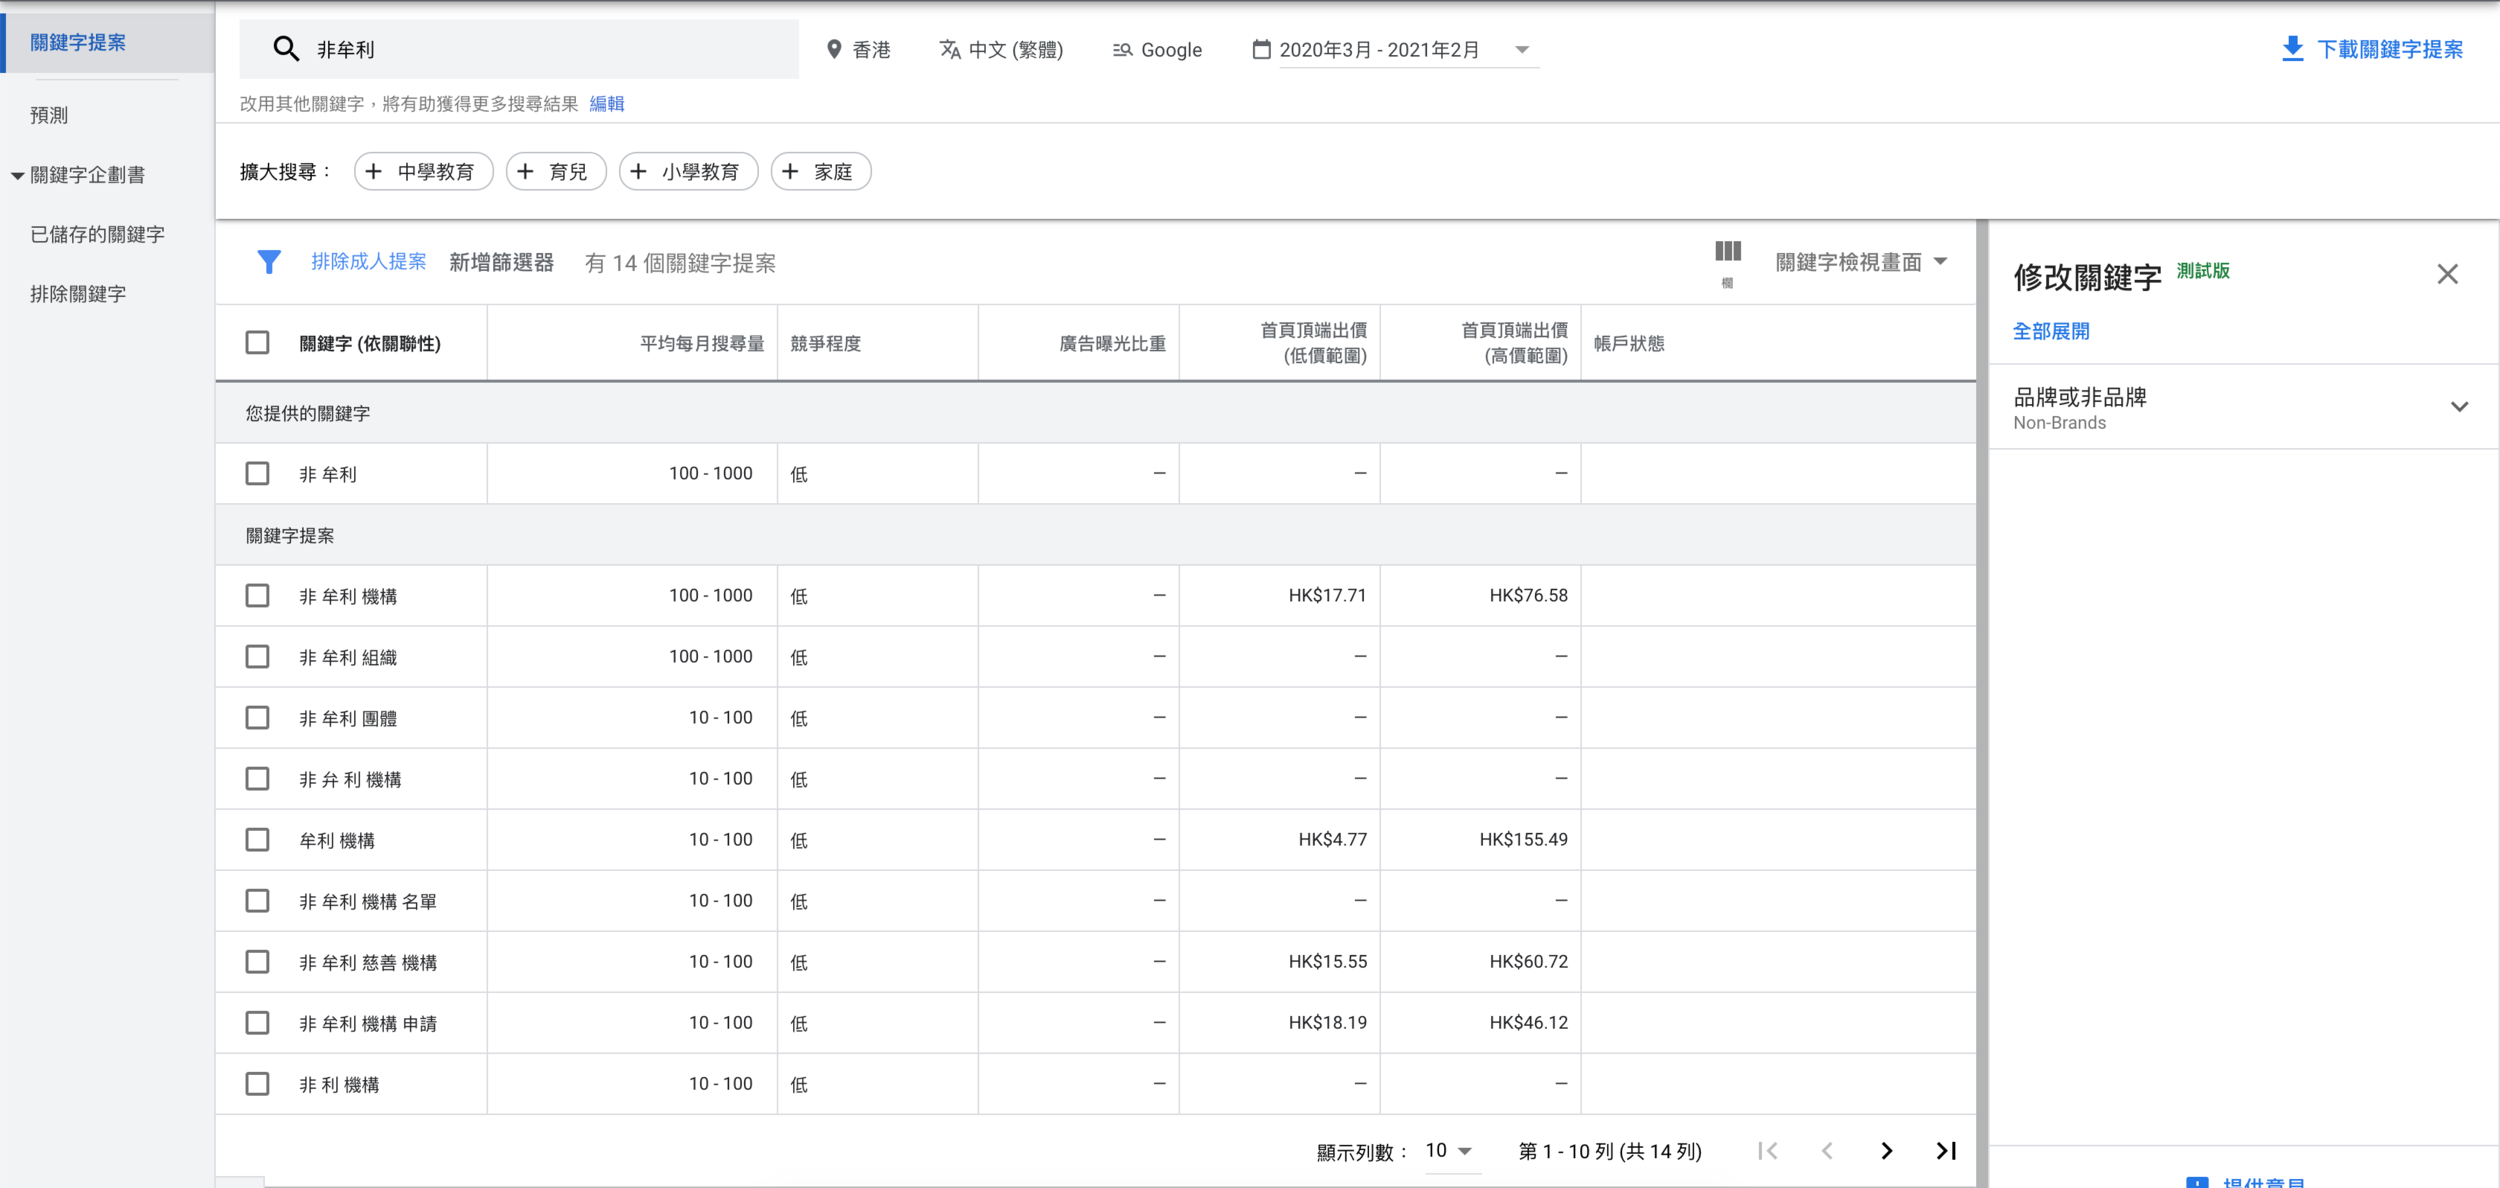The width and height of the screenshot is (2500, 1188).
Task: Check the 非 牟利 組織 keyword row
Action: (x=257, y=657)
